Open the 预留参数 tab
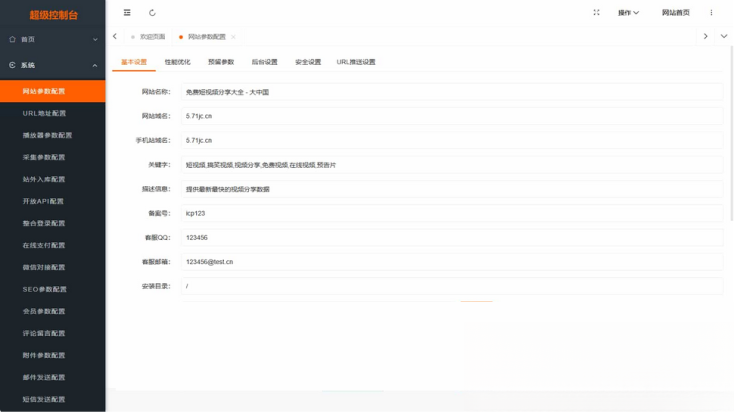The image size is (746, 412). click(x=221, y=62)
